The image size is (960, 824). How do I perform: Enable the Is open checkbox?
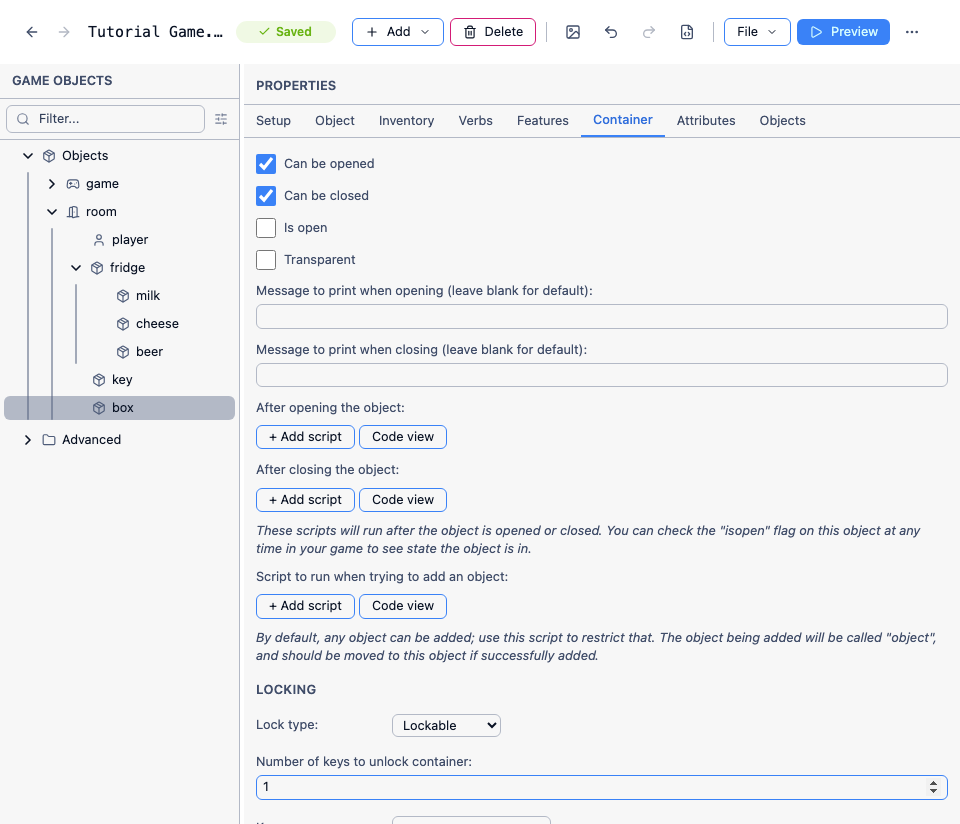tap(266, 228)
